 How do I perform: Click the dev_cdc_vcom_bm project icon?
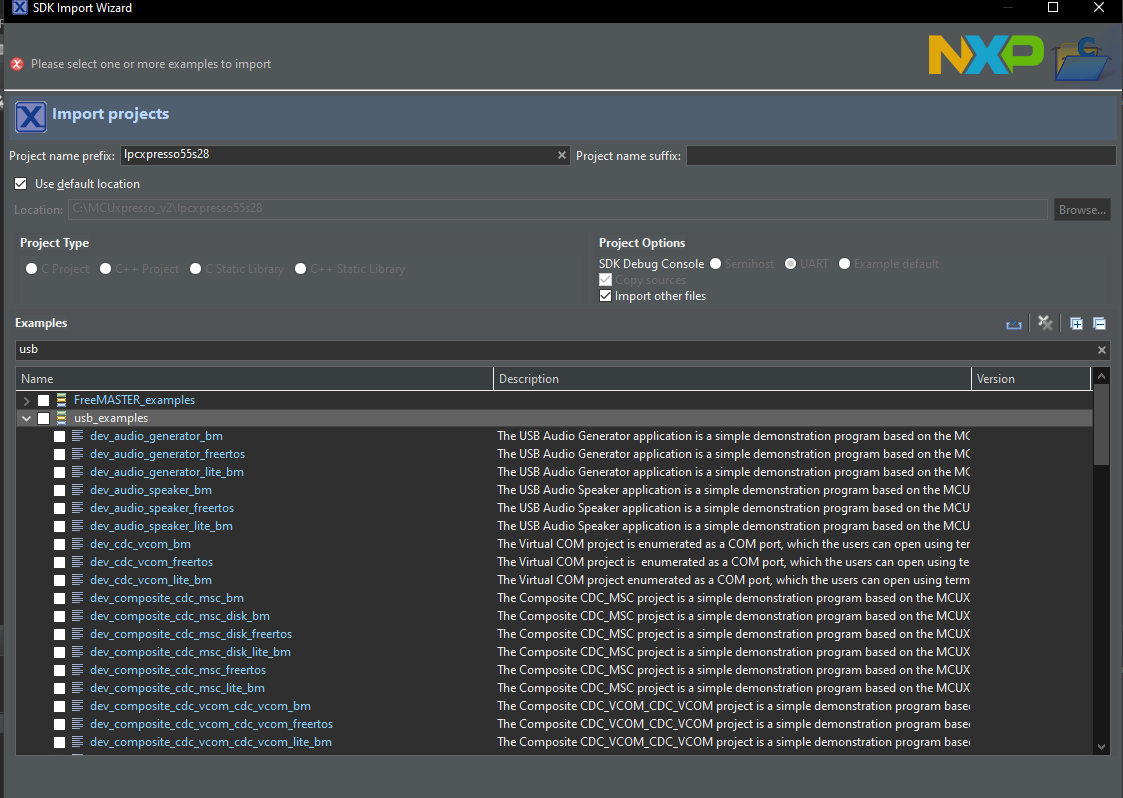77,544
